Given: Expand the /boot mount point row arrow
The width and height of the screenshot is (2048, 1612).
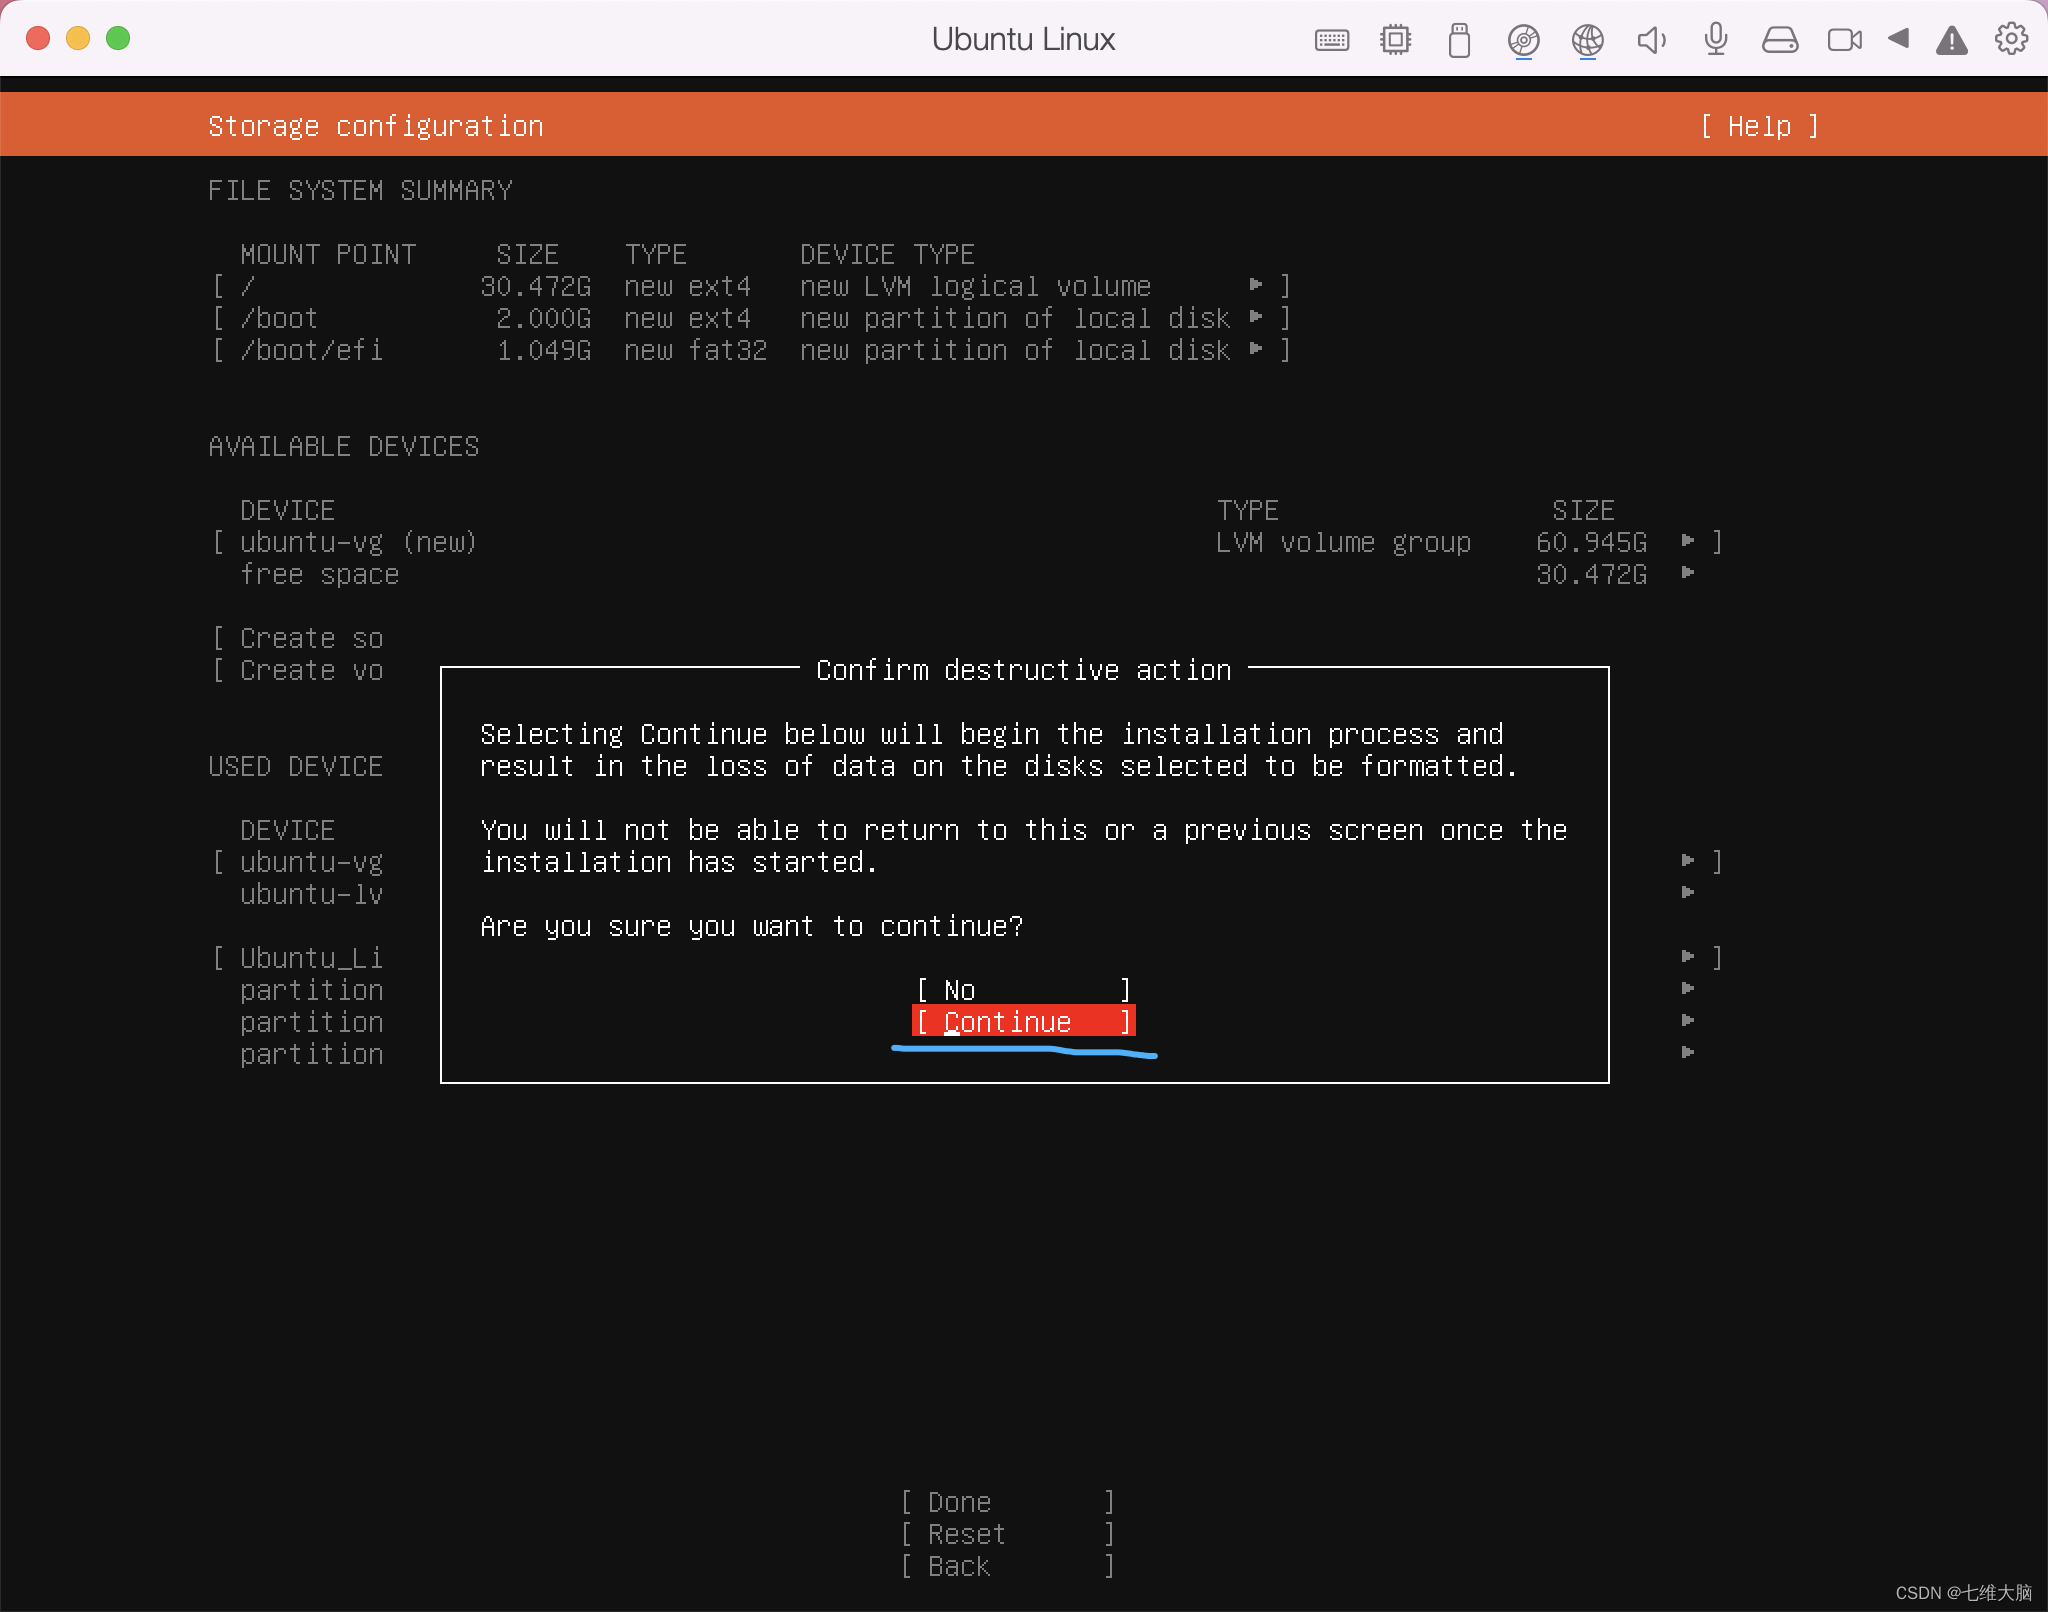Looking at the screenshot, I should [x=1256, y=317].
